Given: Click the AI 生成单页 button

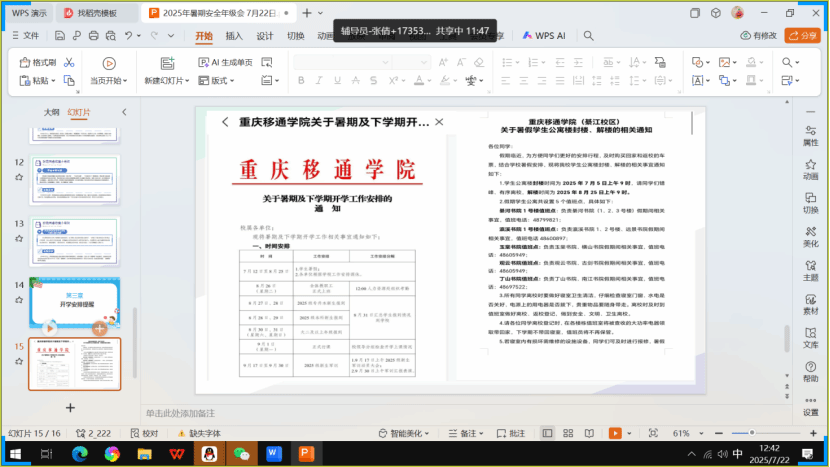Looking at the screenshot, I should (x=224, y=62).
